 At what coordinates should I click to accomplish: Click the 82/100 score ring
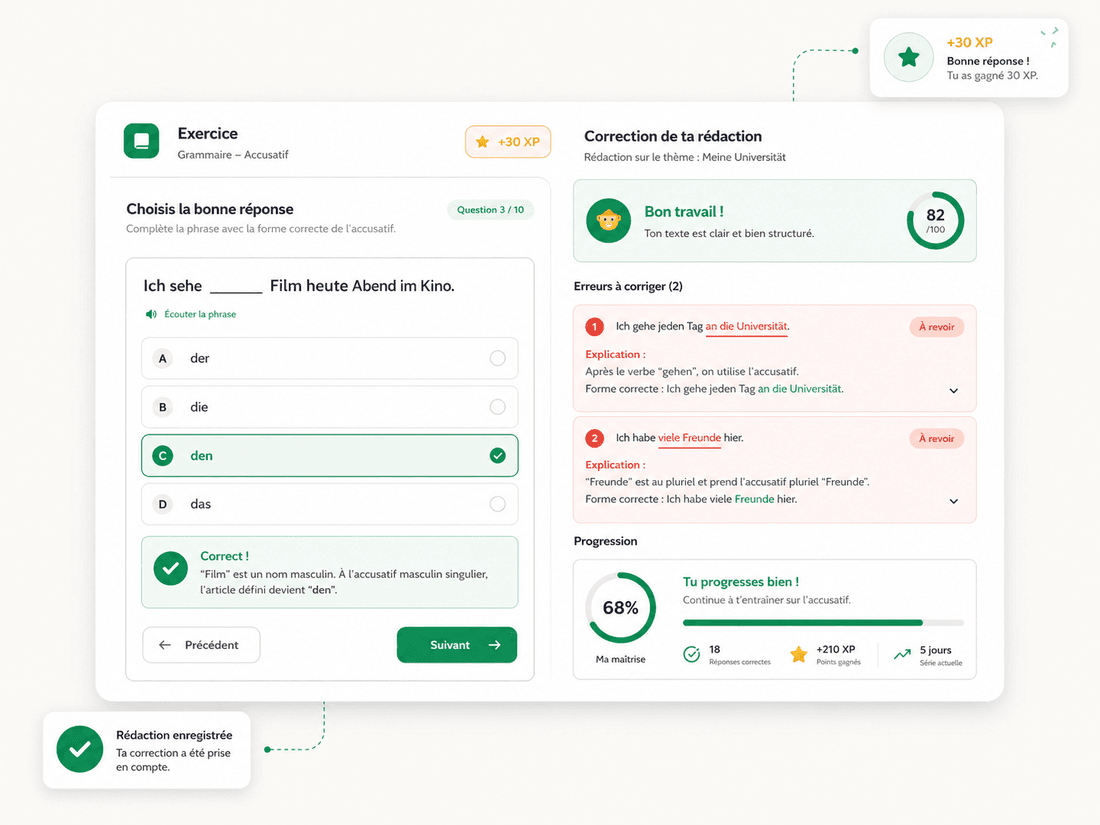[x=935, y=220]
